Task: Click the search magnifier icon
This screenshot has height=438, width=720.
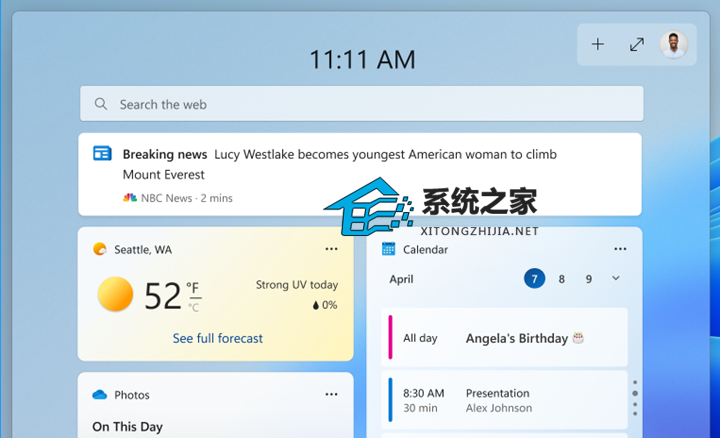Action: (101, 104)
